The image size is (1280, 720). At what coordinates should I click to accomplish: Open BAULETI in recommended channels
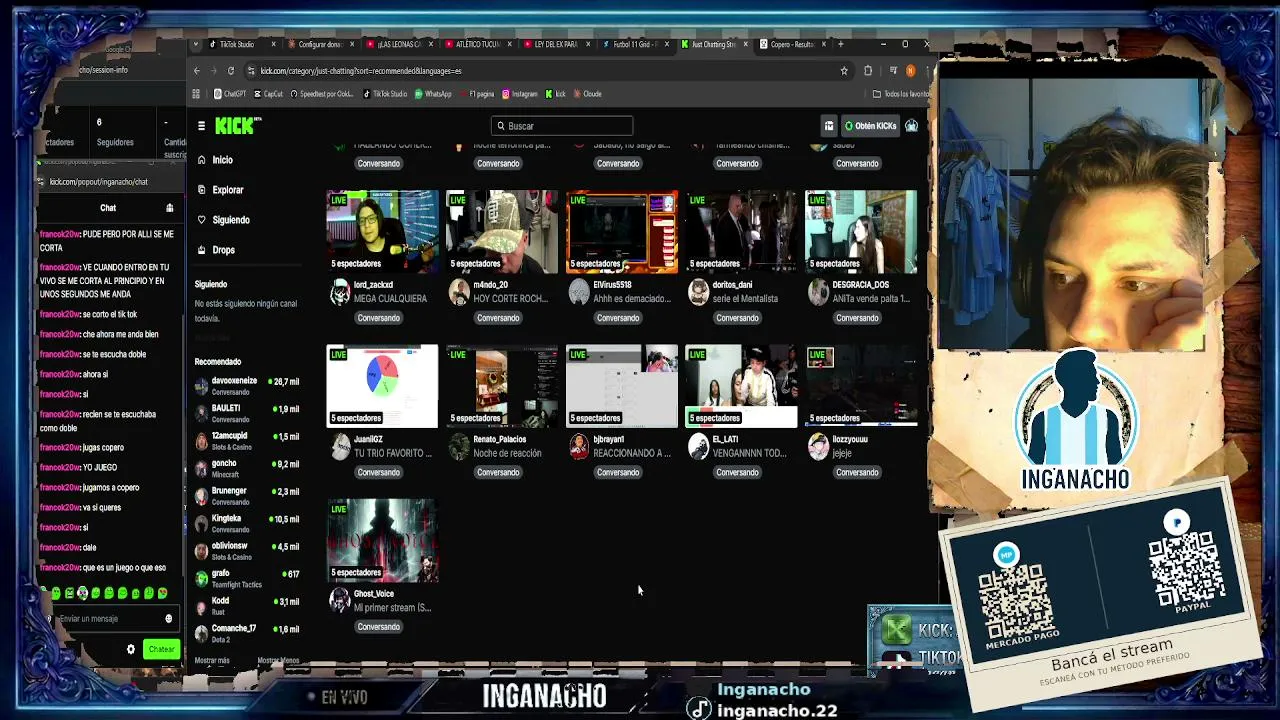[247, 414]
